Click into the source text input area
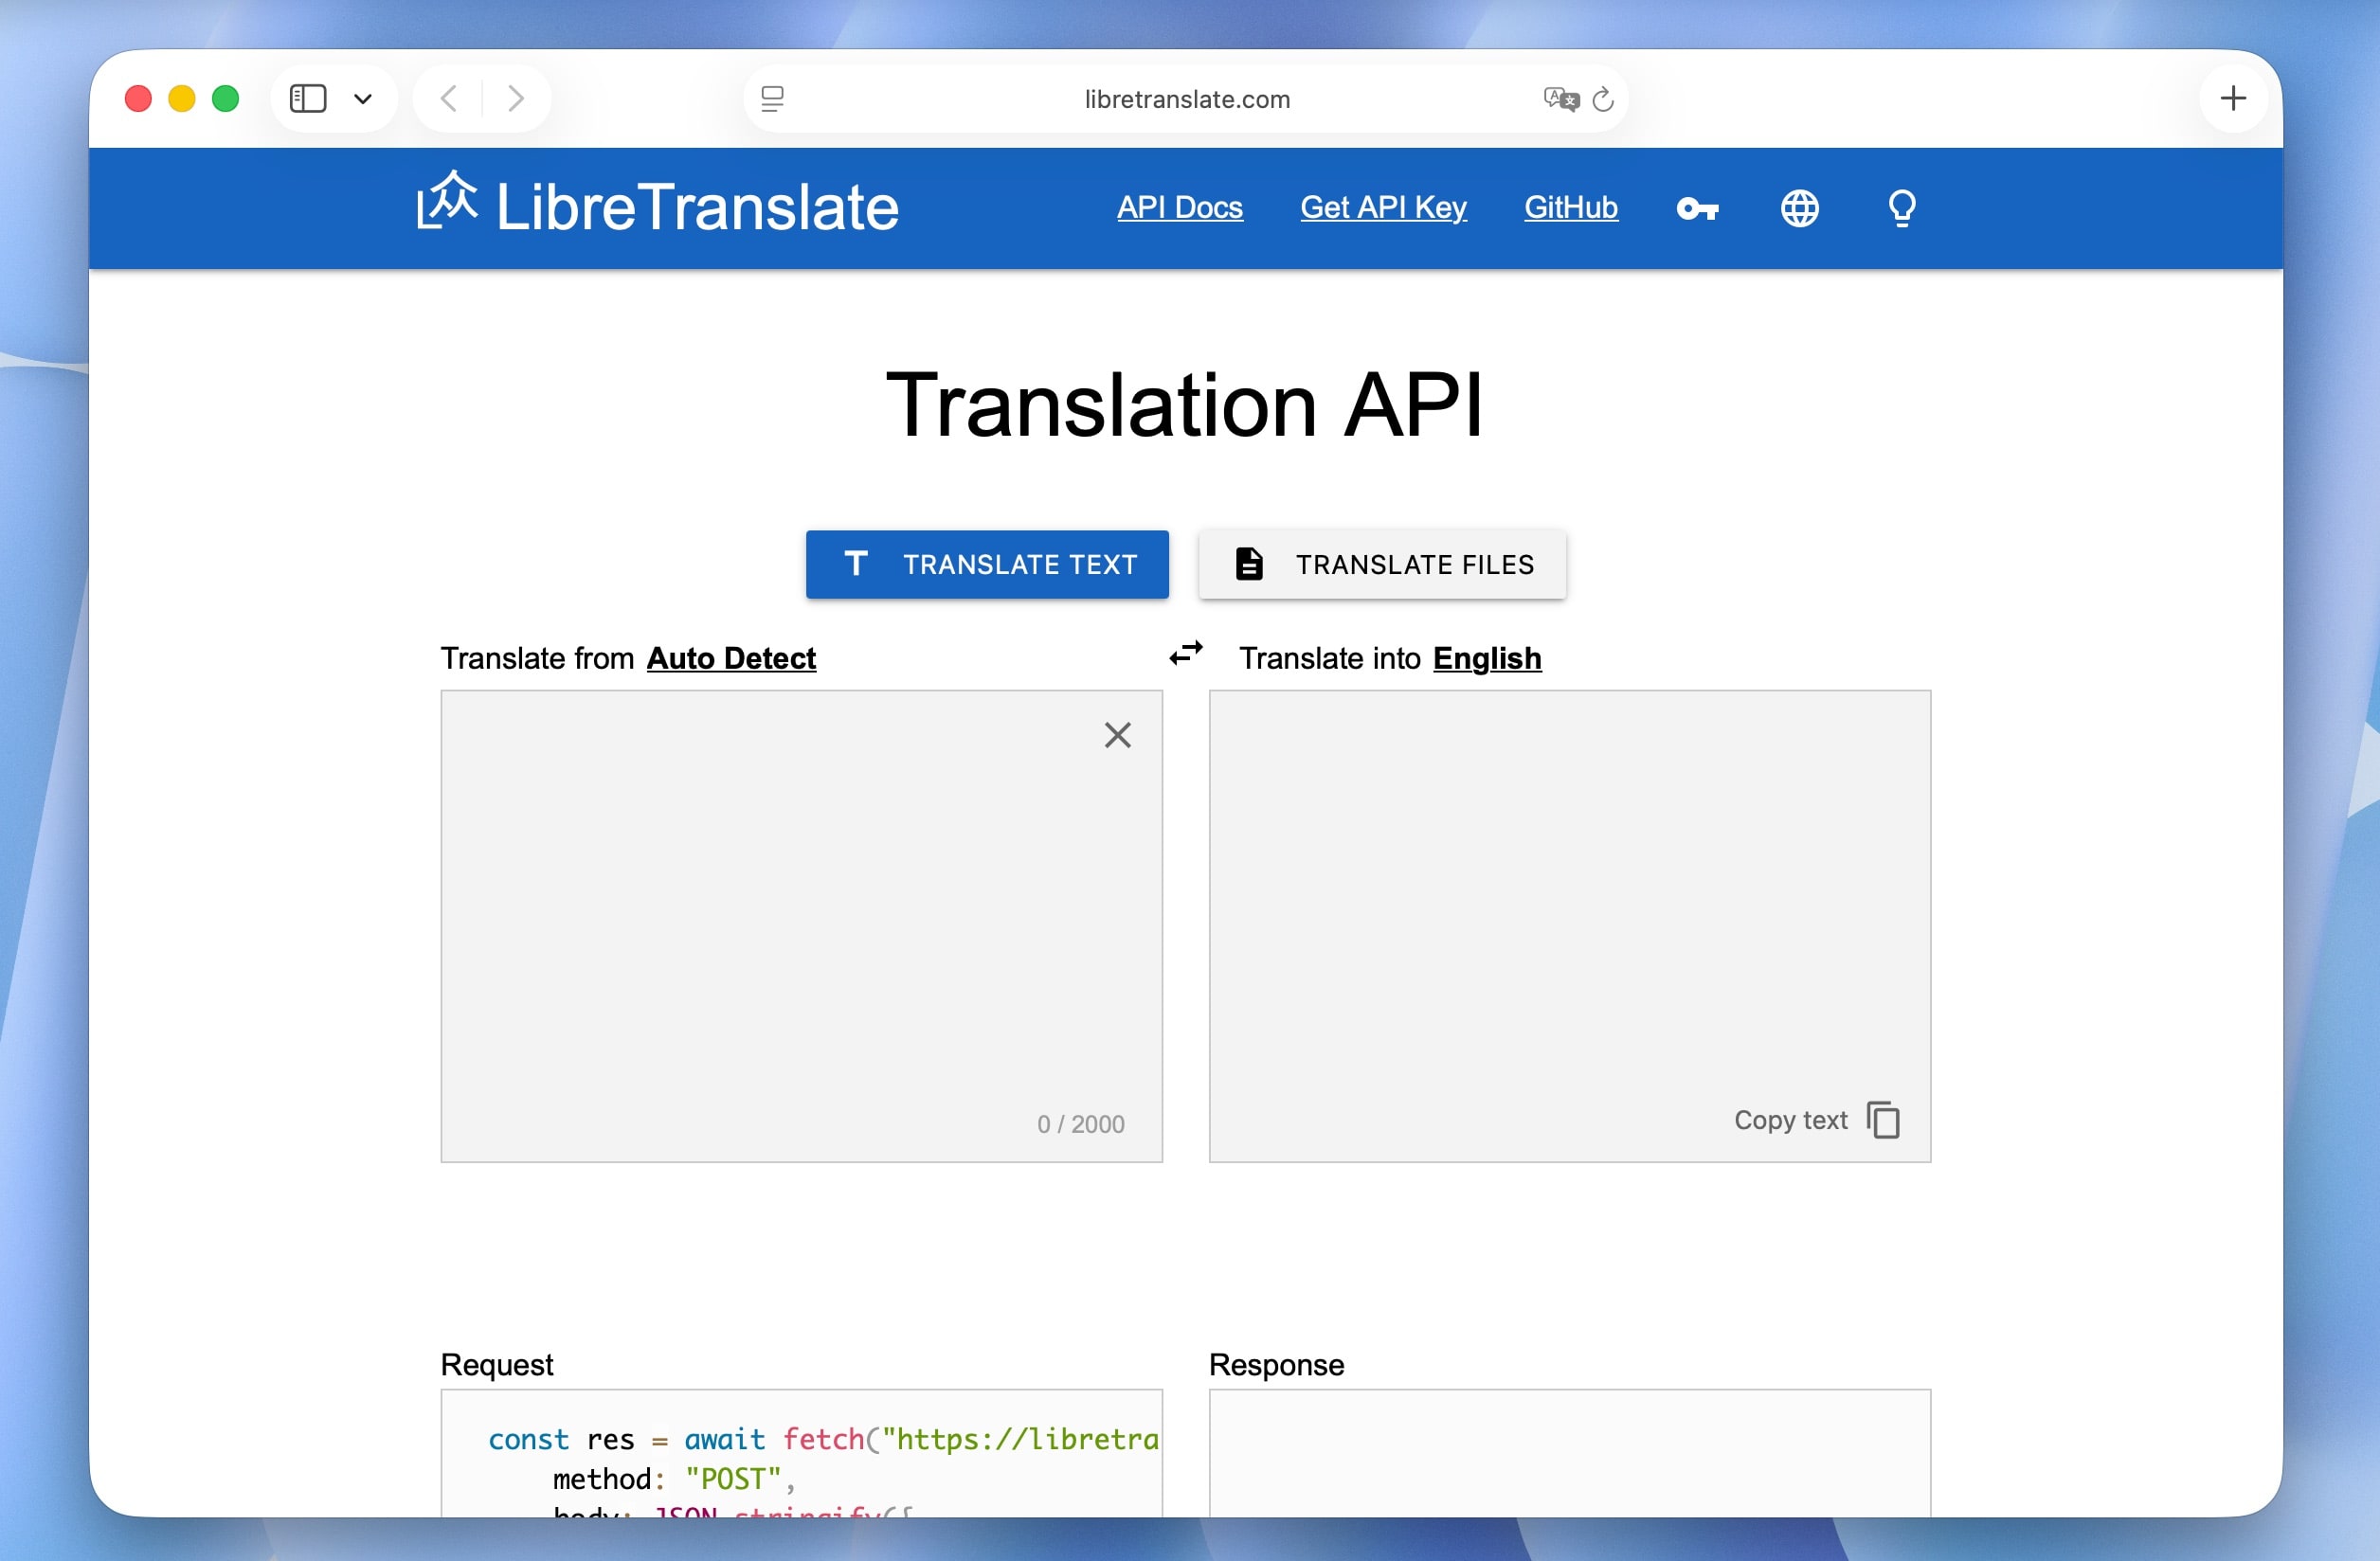2380x1561 pixels. pos(800,920)
